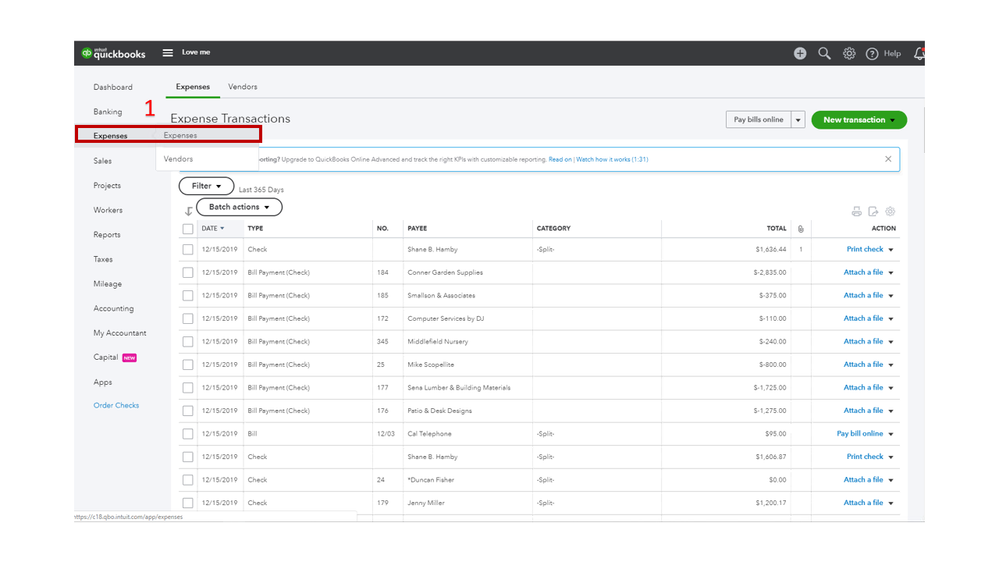
Task: Select the Expenses tab at top
Action: tap(192, 87)
